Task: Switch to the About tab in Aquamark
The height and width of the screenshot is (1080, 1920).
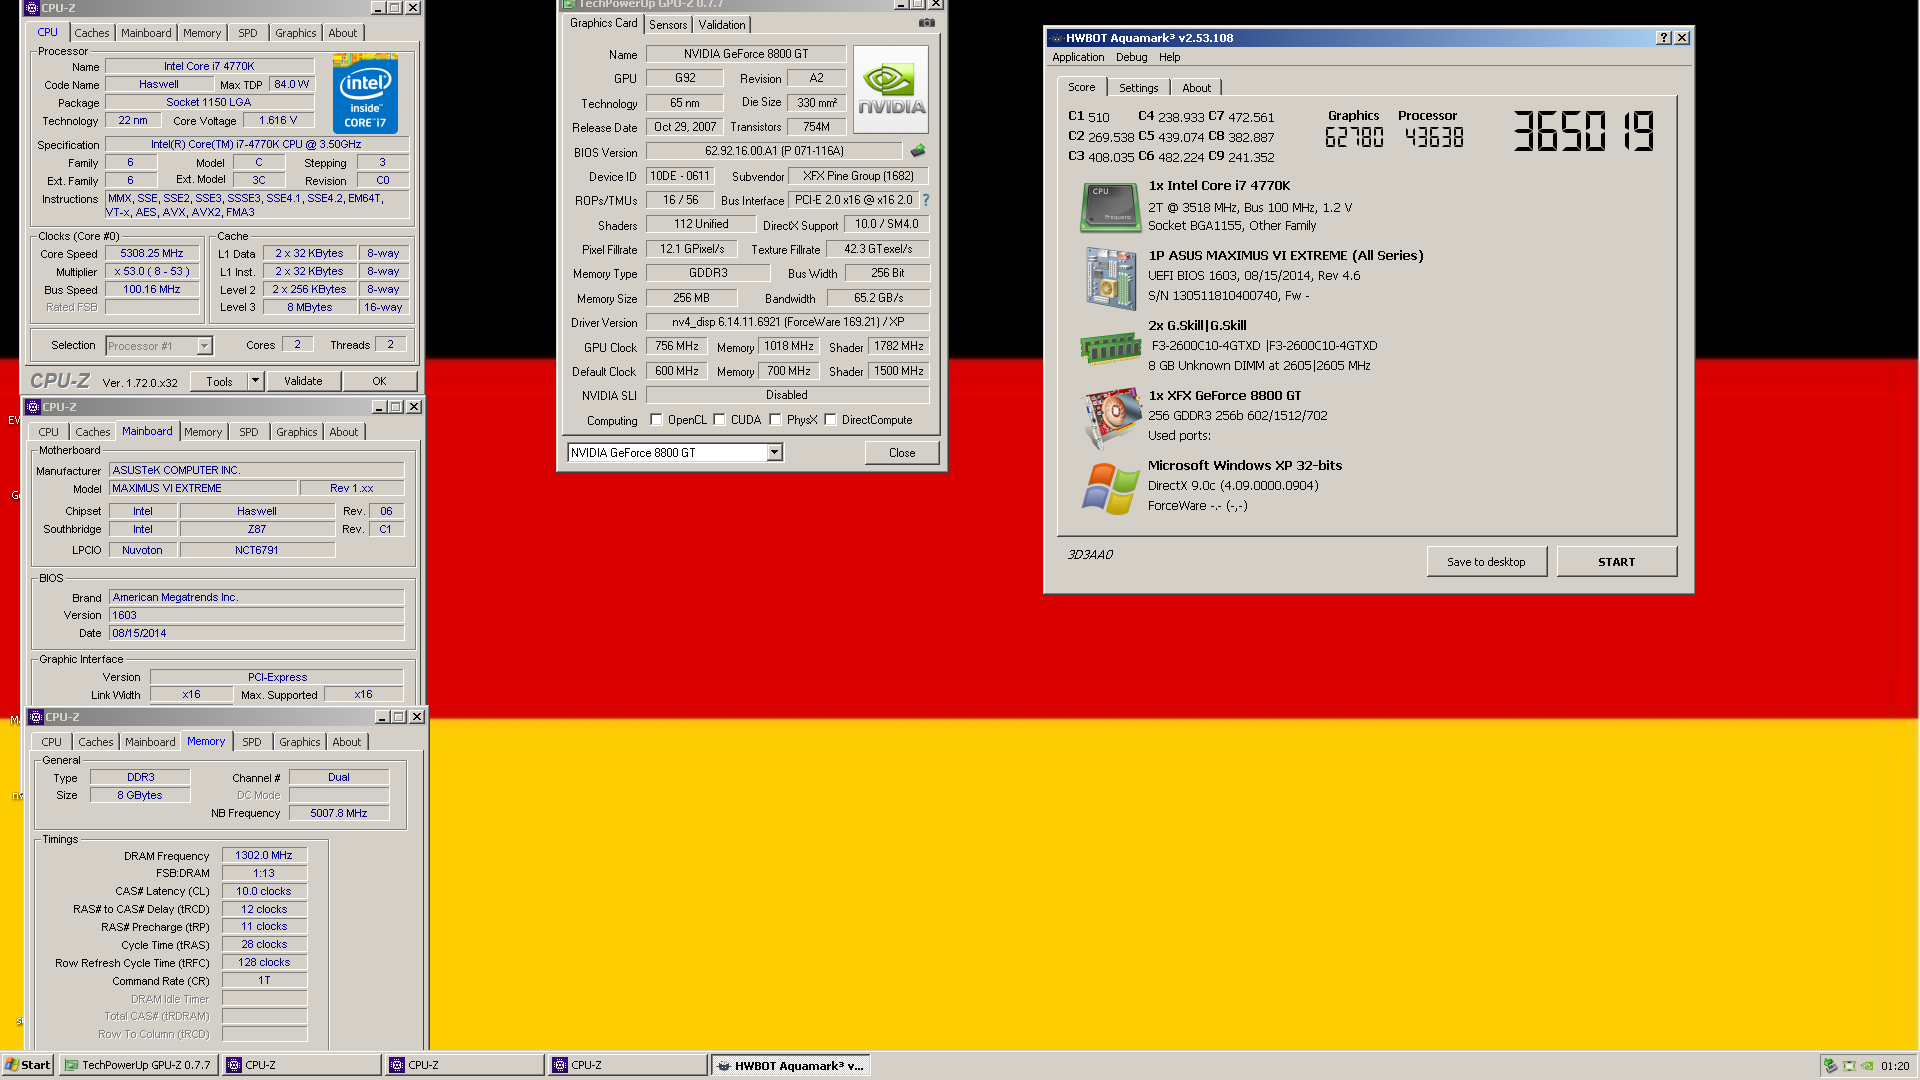Action: (x=1196, y=88)
